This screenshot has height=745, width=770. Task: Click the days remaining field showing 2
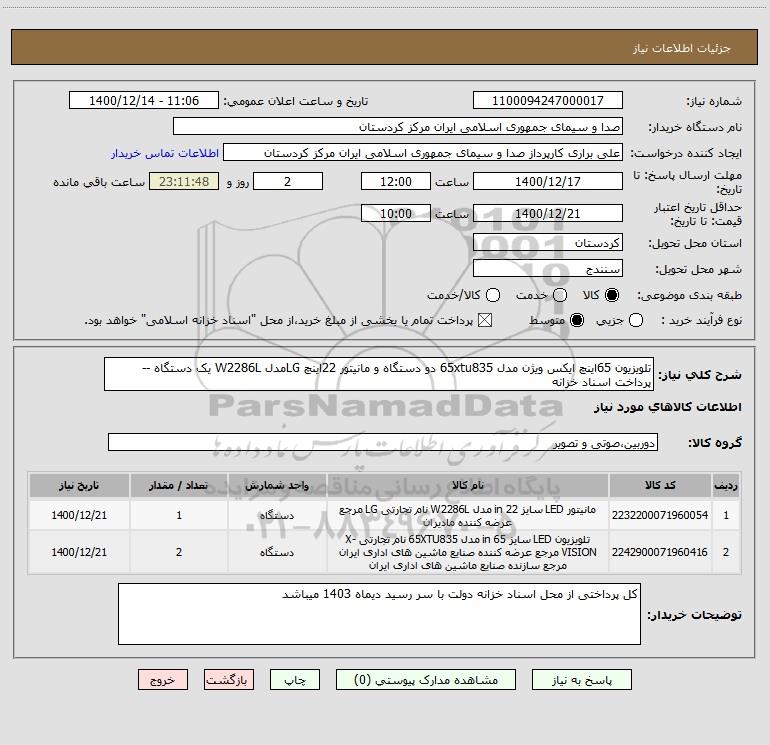(288, 181)
